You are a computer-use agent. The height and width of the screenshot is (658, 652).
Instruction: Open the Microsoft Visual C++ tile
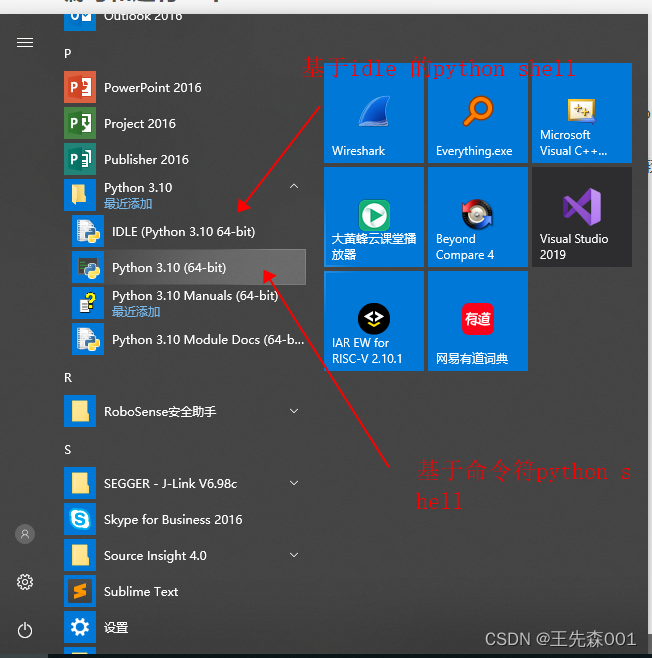582,113
